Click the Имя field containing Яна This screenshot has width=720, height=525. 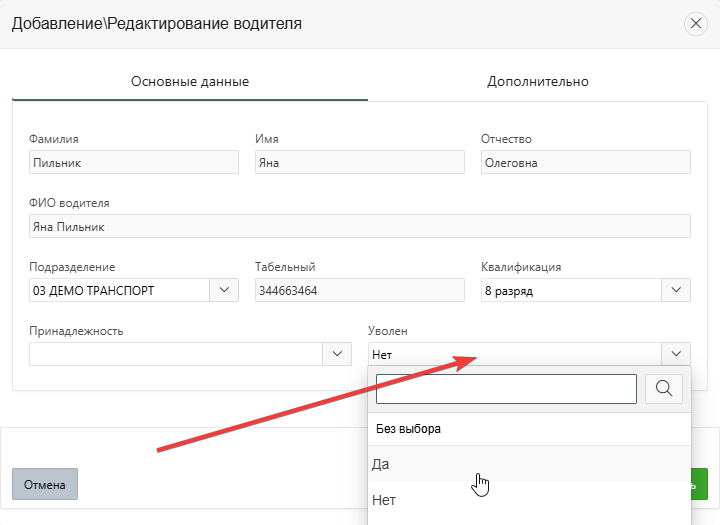click(360, 163)
